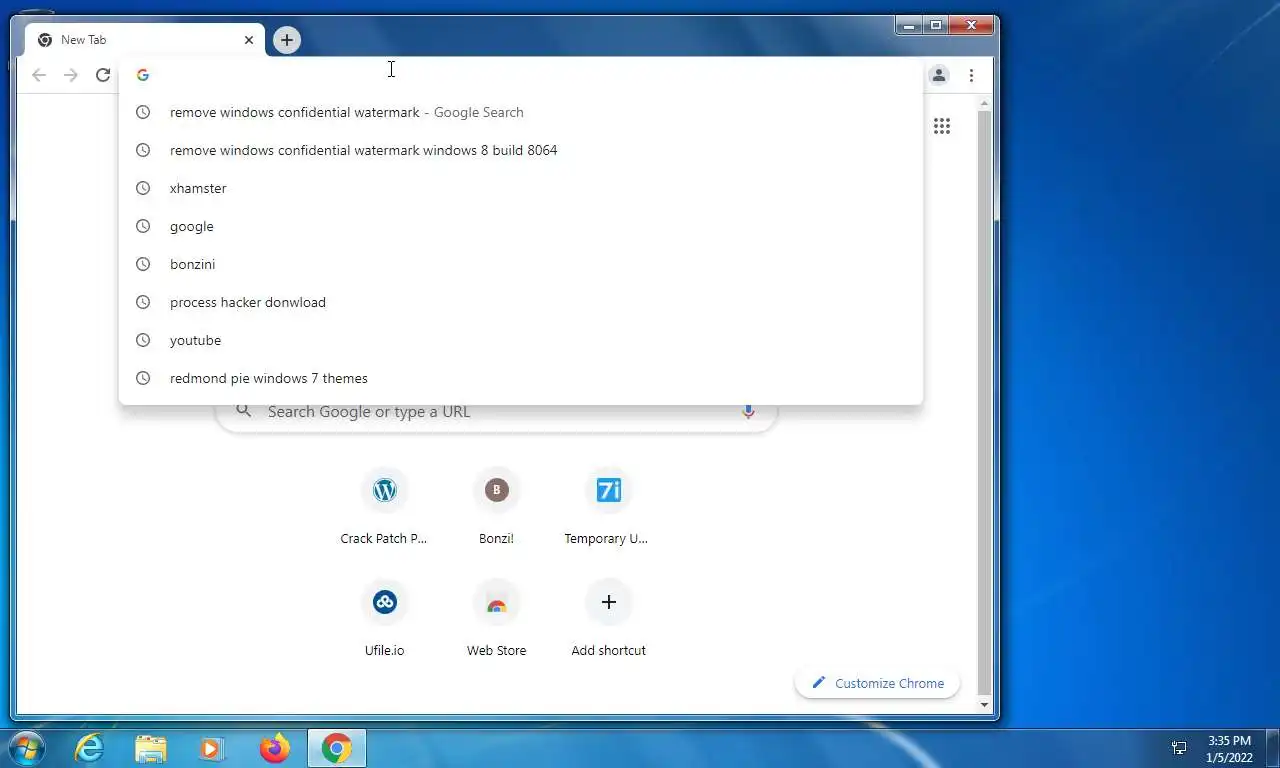The height and width of the screenshot is (768, 1280).
Task: Select redmond pie windows 7 themes suggestion
Action: (521, 378)
